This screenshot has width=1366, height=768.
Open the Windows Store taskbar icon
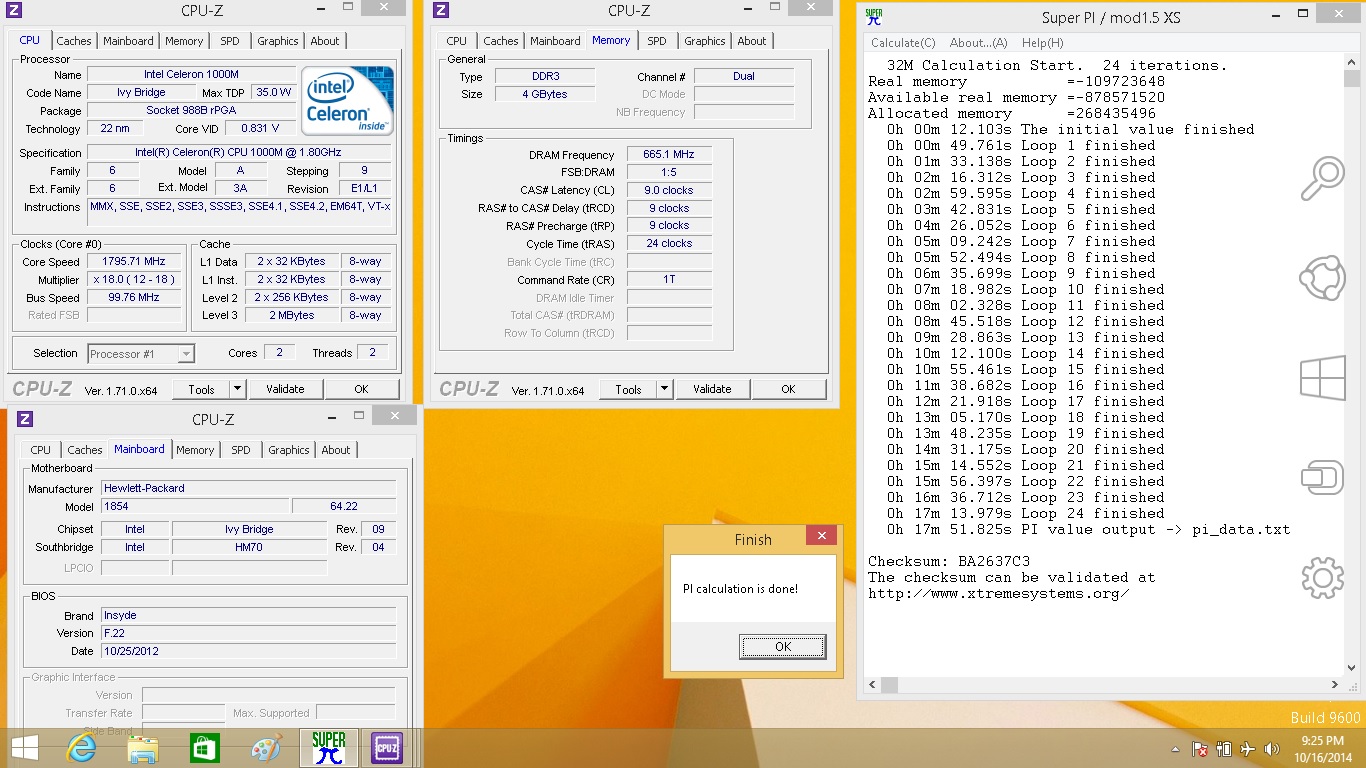tap(204, 748)
